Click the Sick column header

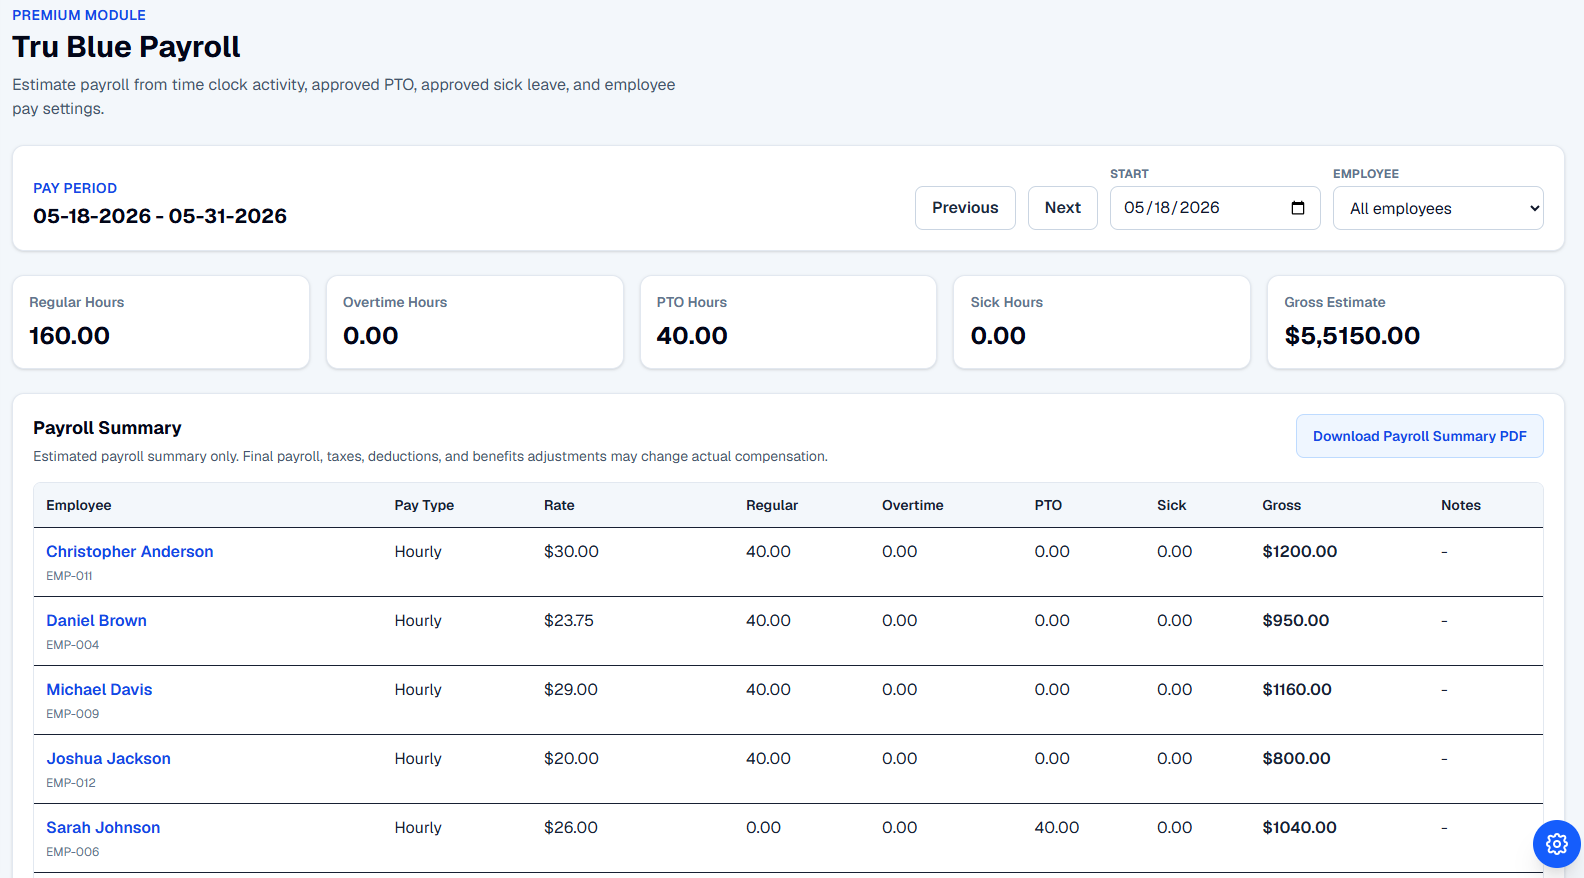[1171, 505]
